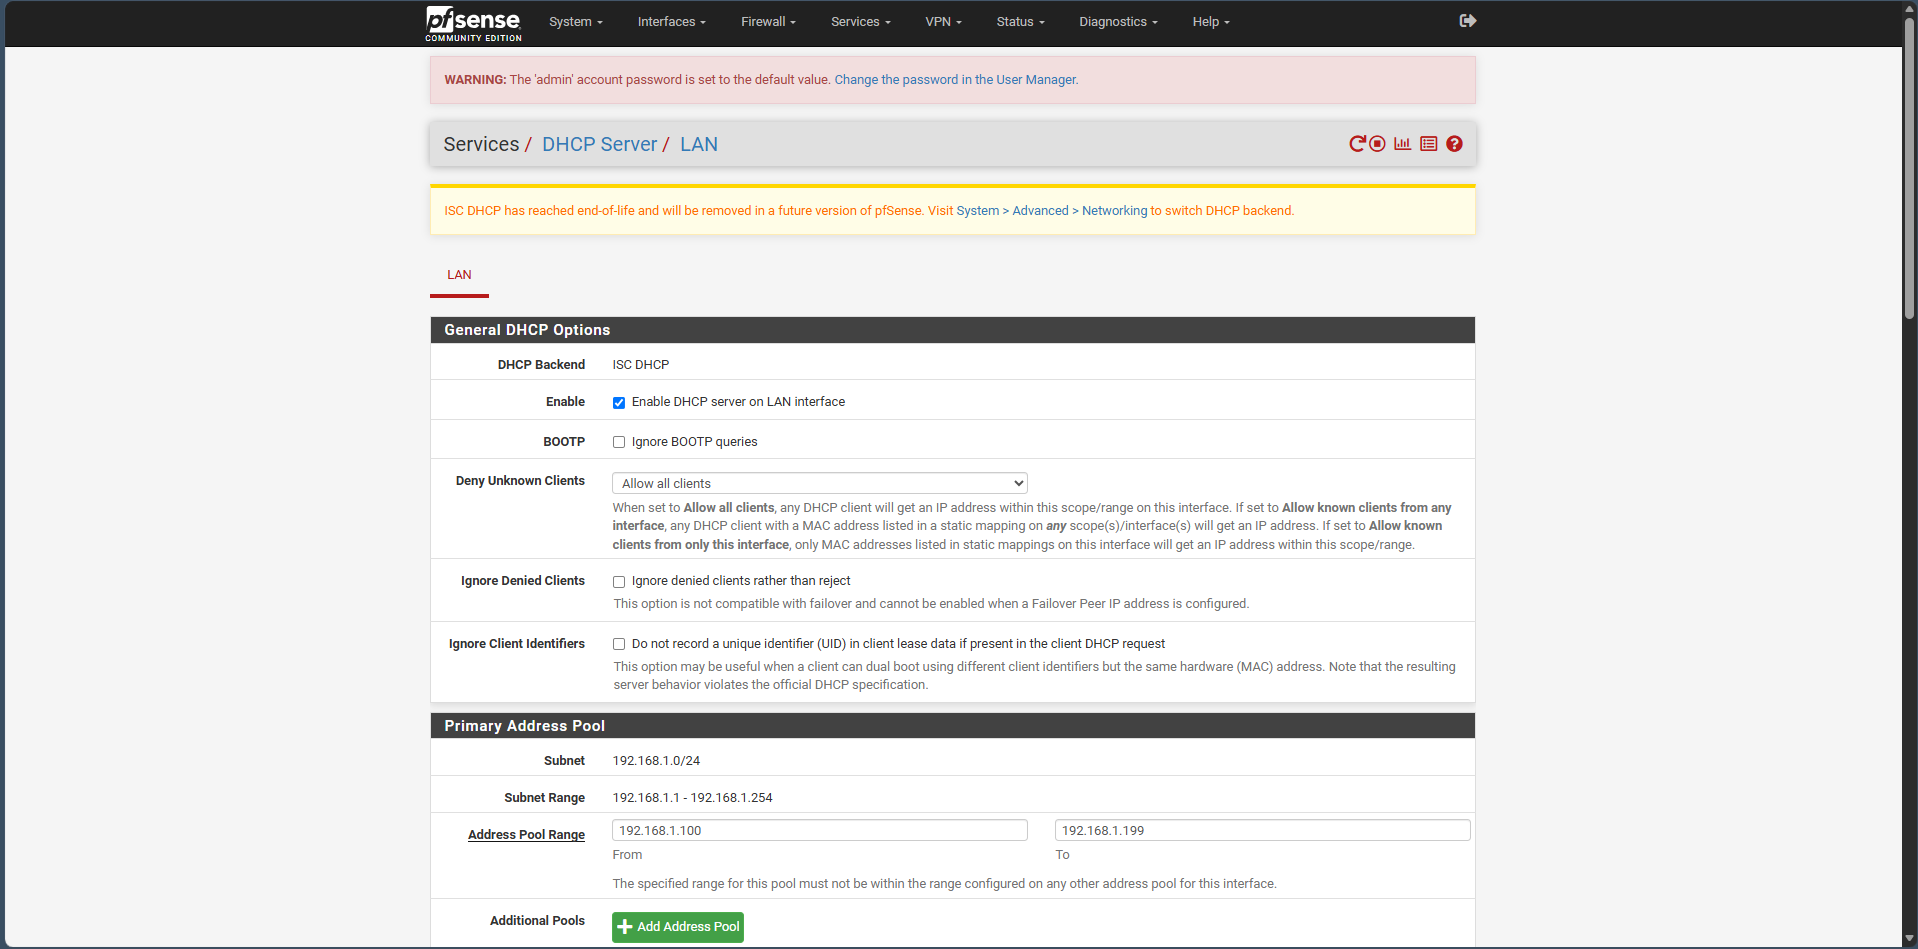
Task: Select the LAN interface tab
Action: pyautogui.click(x=459, y=275)
